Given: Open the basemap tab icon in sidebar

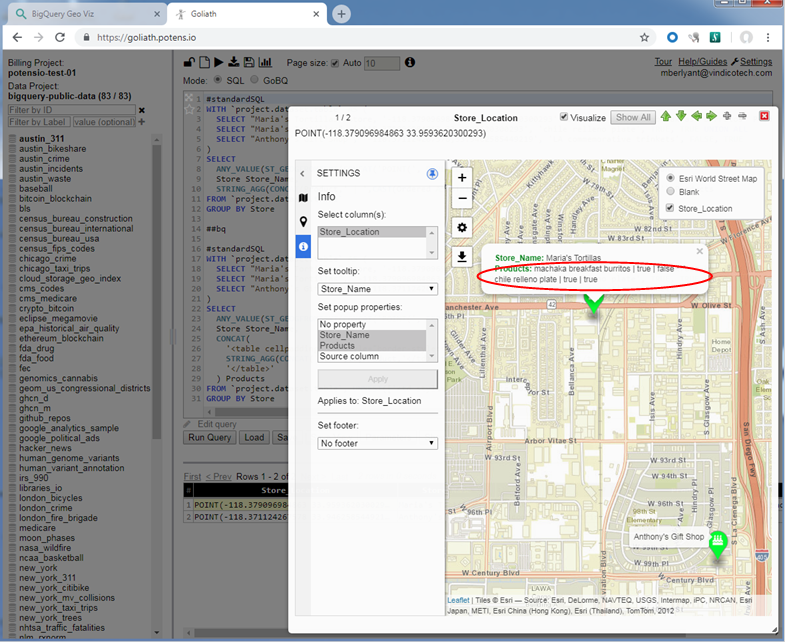Looking at the screenshot, I should click(x=303, y=198).
